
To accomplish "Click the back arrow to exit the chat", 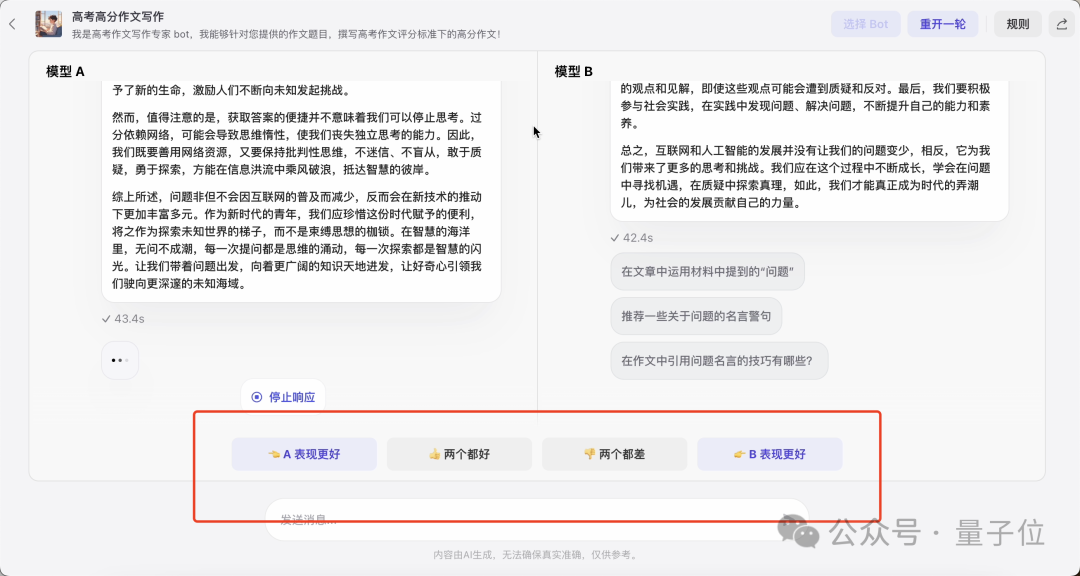I will click(14, 23).
